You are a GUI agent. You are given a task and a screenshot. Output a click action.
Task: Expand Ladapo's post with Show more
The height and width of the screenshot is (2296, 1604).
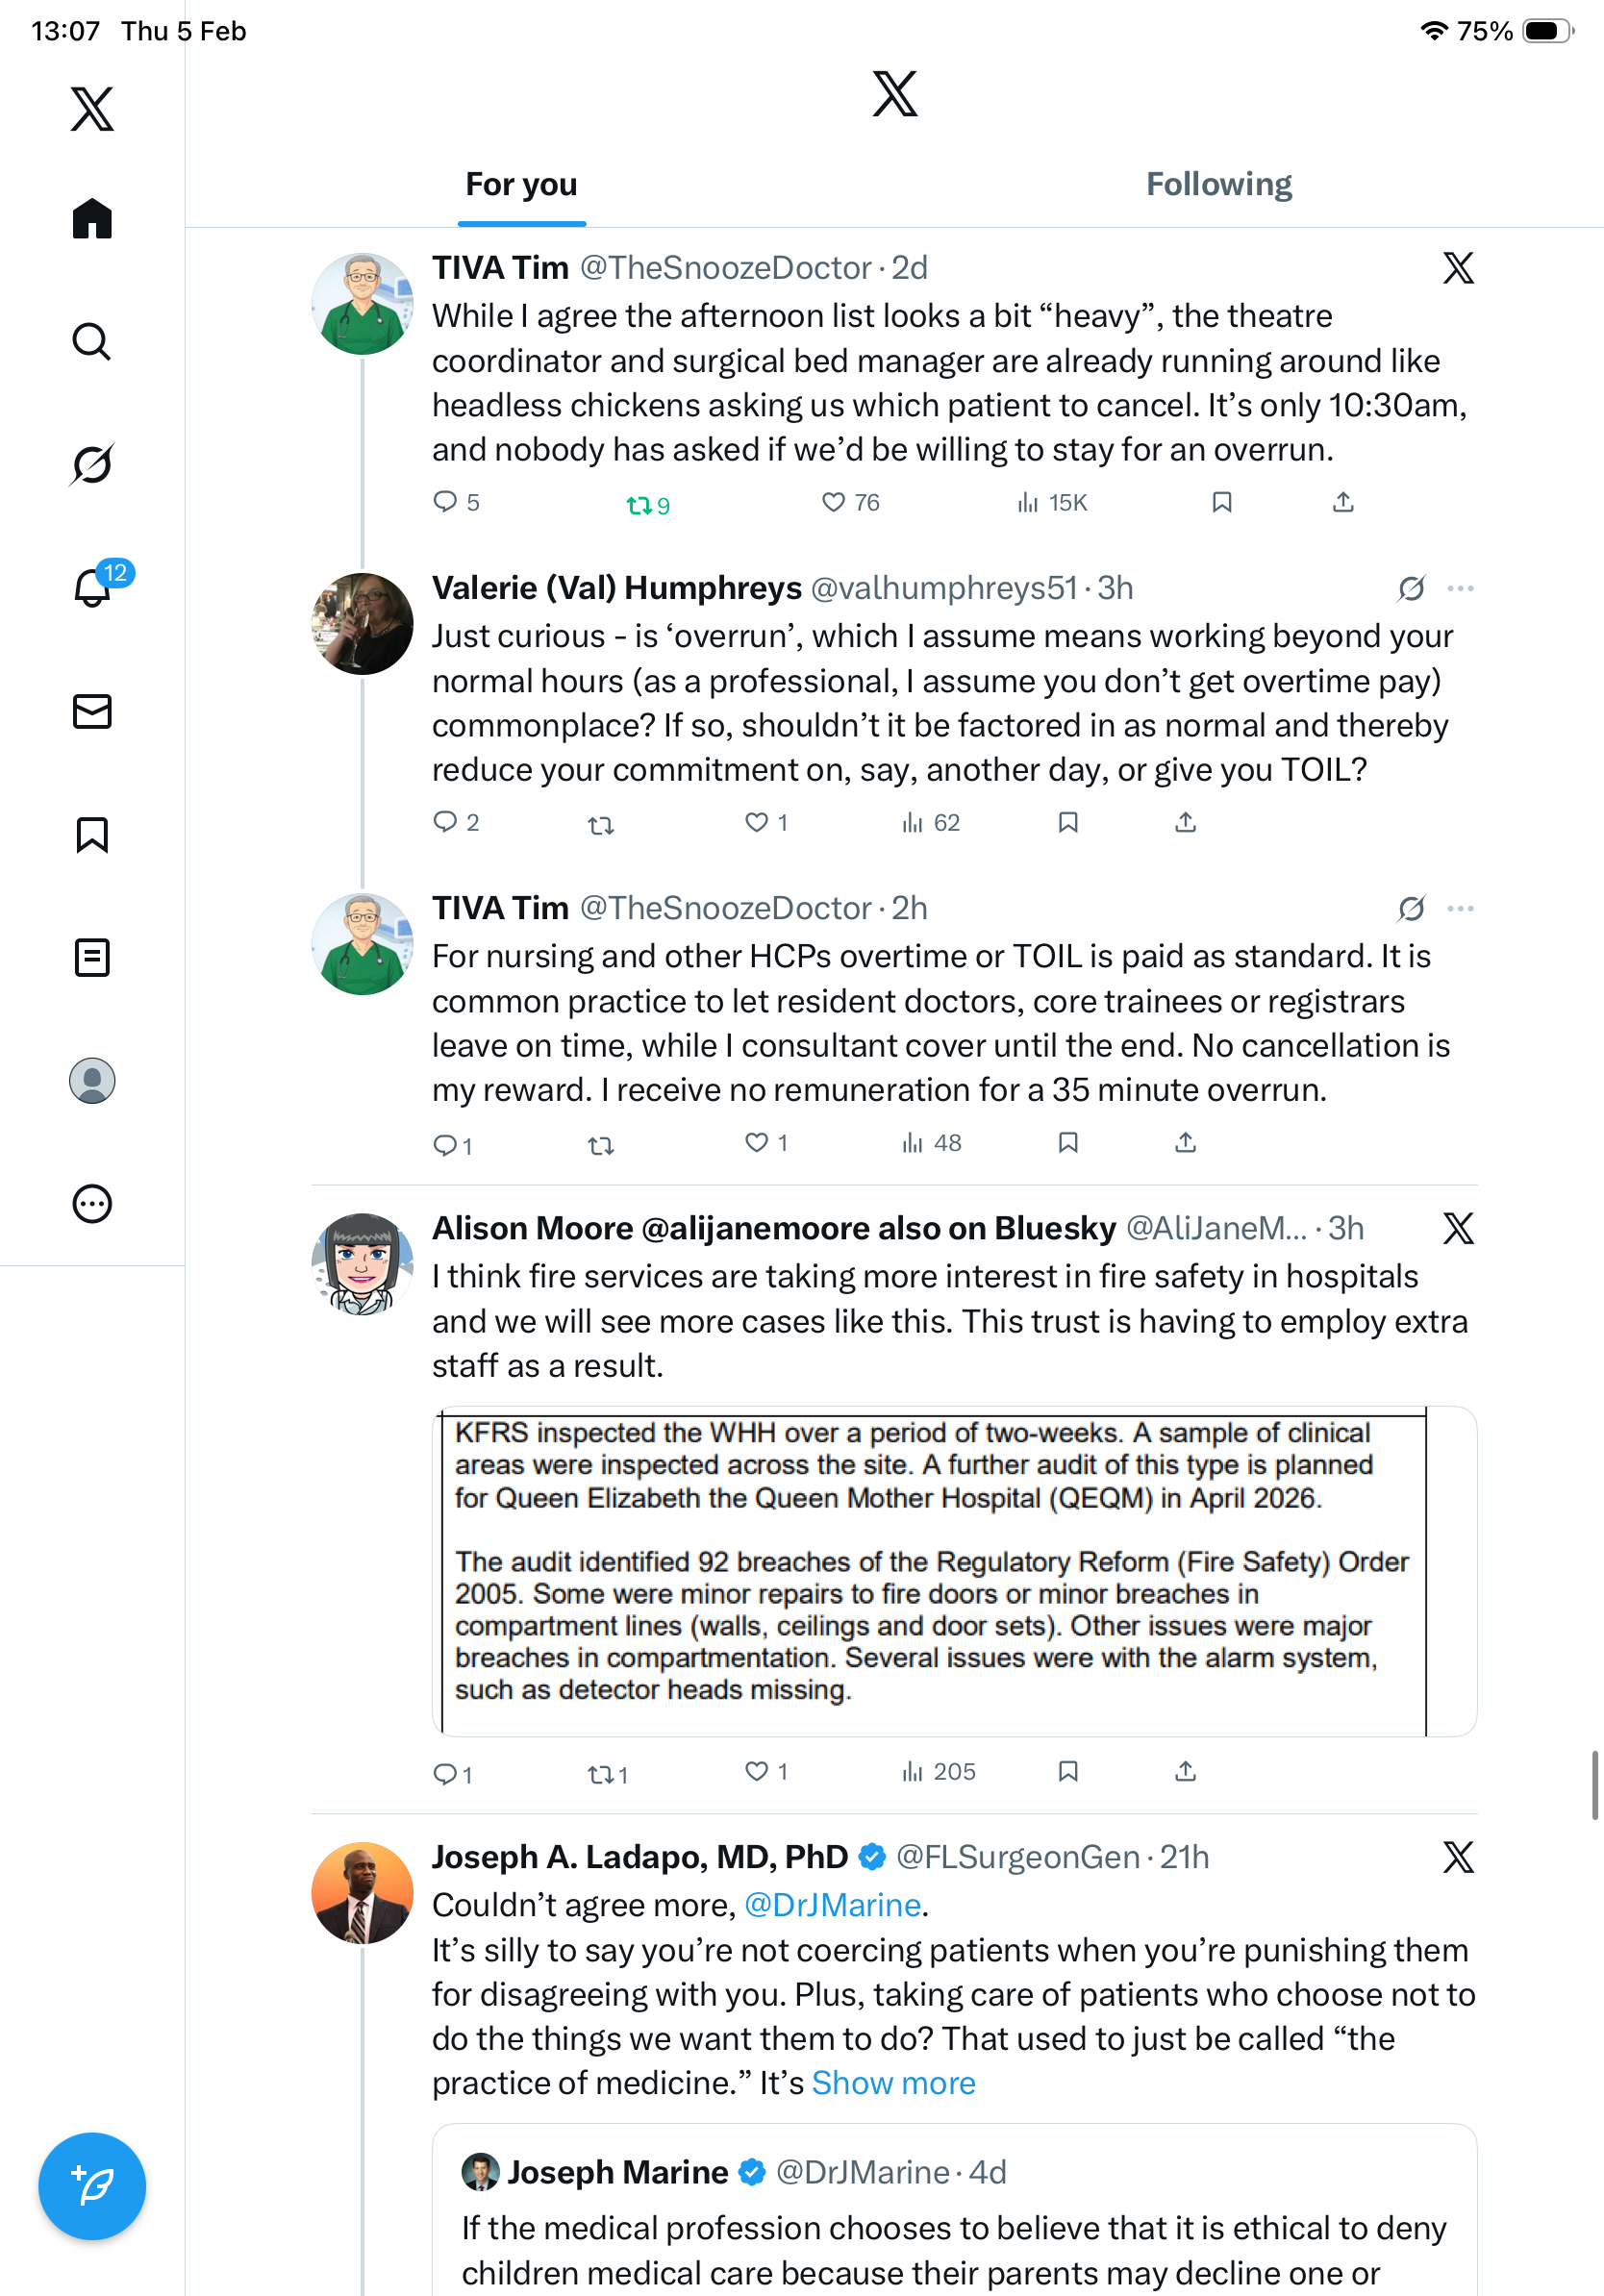tap(893, 2082)
